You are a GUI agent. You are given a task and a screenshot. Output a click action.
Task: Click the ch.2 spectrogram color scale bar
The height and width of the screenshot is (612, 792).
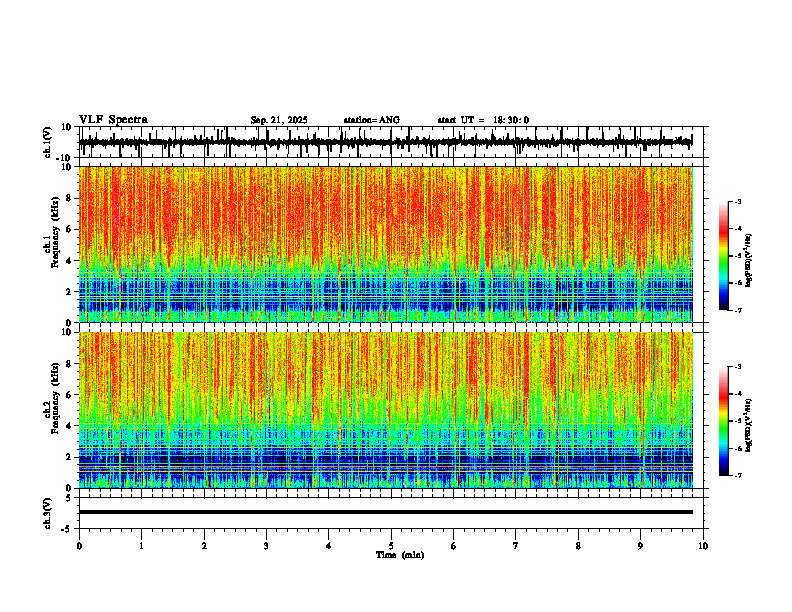coord(724,421)
